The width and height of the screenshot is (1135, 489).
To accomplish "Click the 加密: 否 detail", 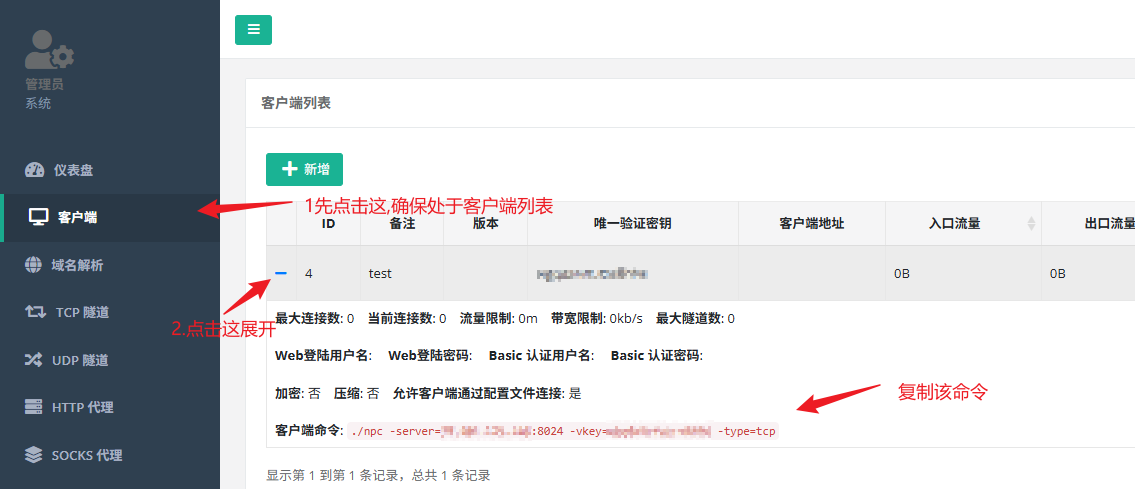I will (x=298, y=394).
